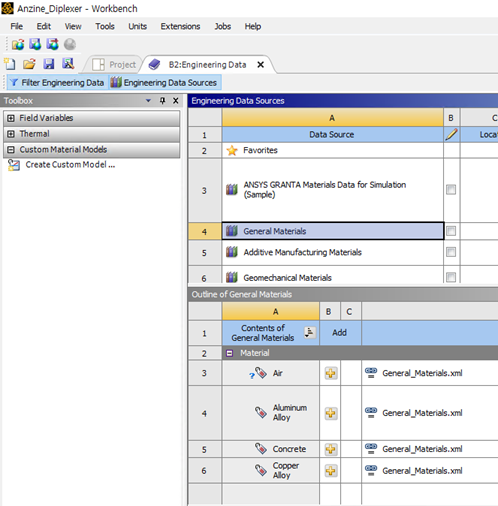Screen dimensions: 498x506
Task: Select General Materials data source row
Action: [333, 231]
